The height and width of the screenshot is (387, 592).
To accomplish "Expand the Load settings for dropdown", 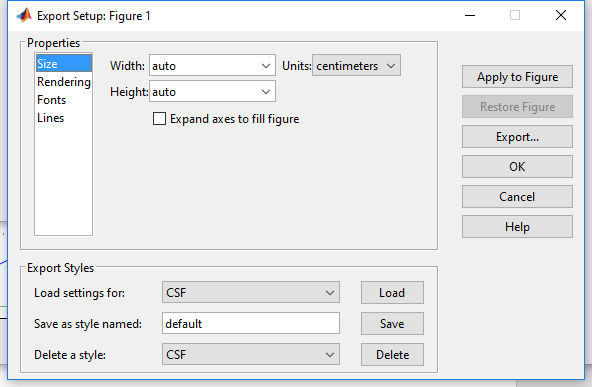I will (251, 292).
